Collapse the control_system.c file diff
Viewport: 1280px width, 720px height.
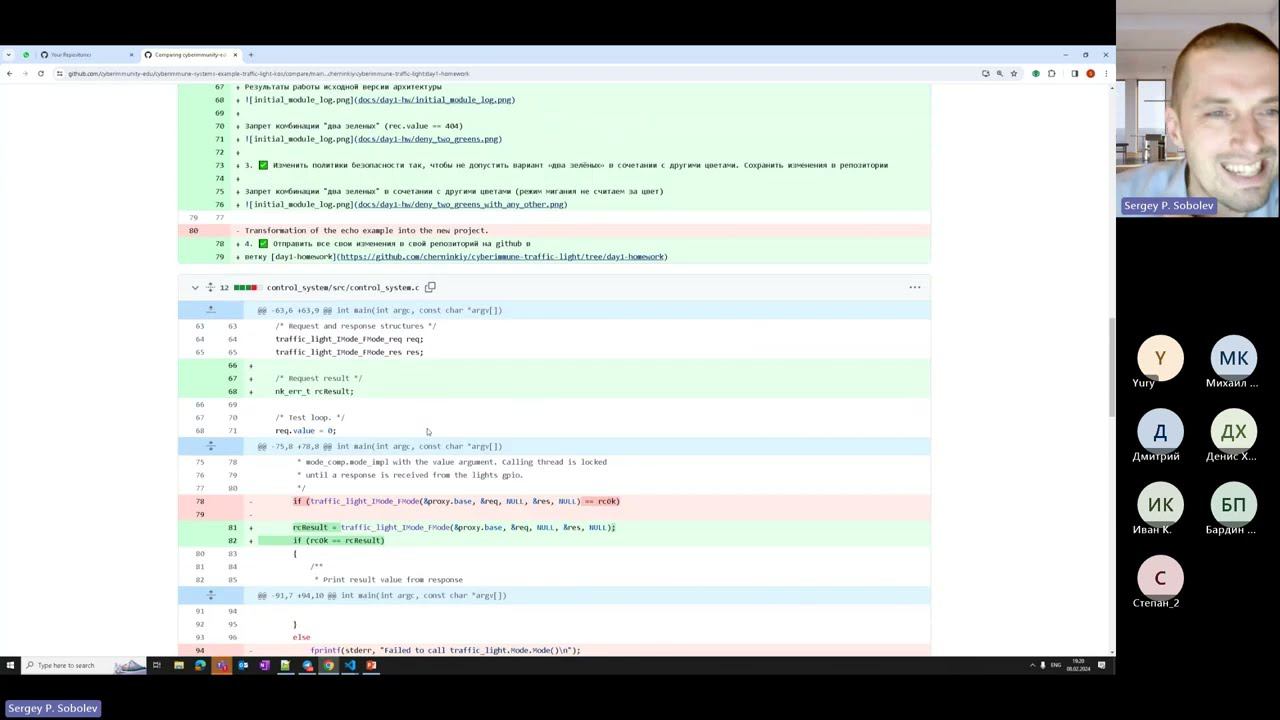point(195,287)
